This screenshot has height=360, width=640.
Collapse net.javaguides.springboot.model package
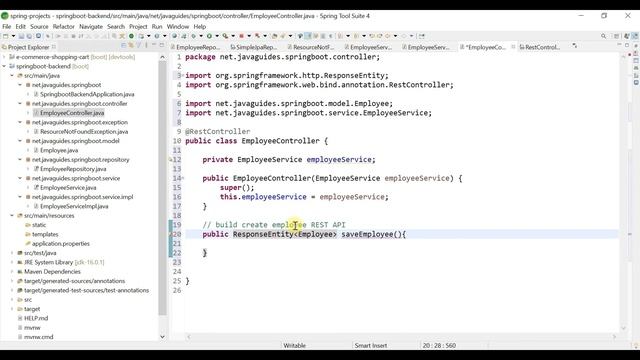coord(20,141)
